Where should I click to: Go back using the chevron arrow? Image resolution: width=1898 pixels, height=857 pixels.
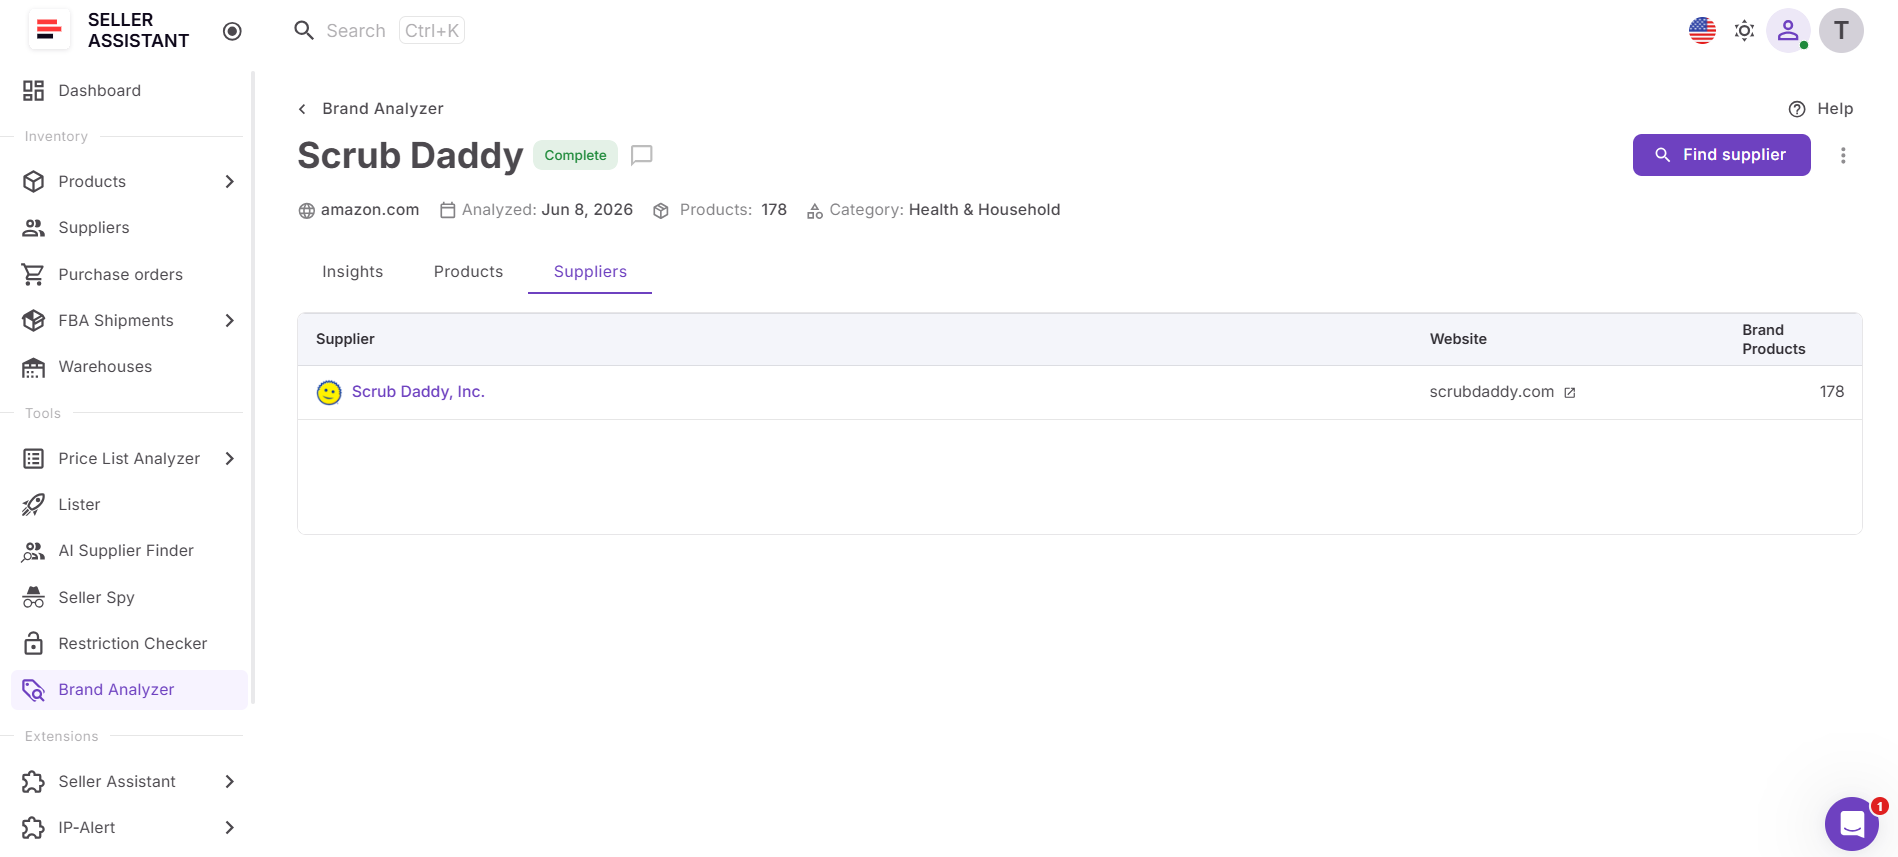pos(302,109)
